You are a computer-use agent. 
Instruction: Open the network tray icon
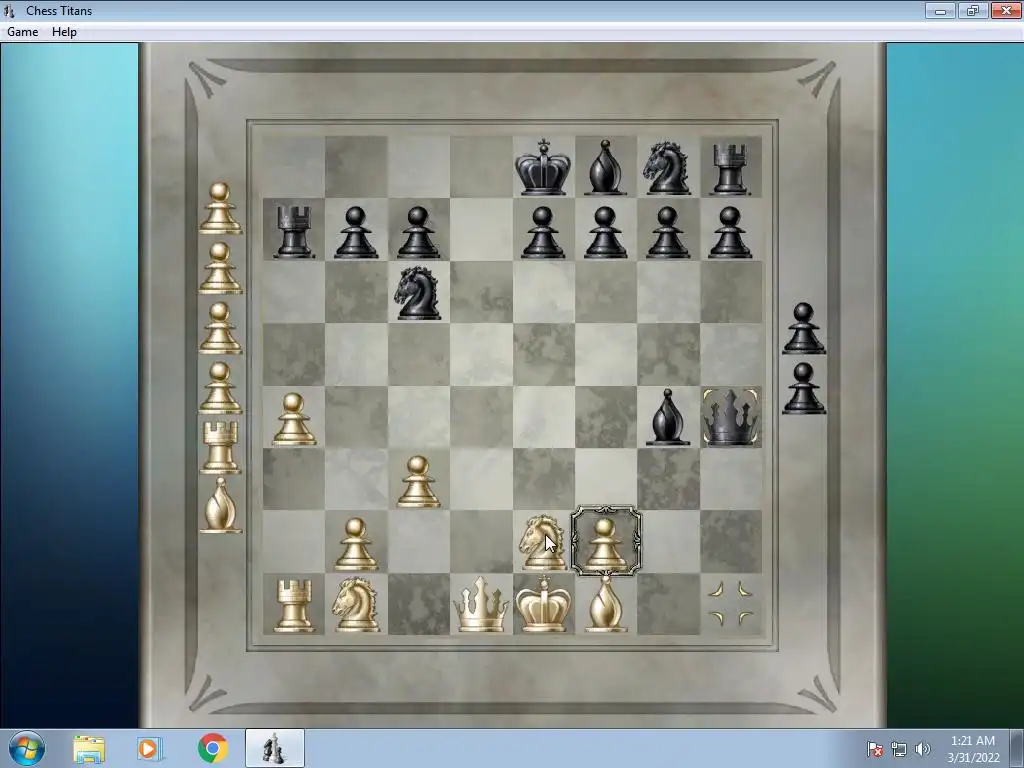point(899,749)
